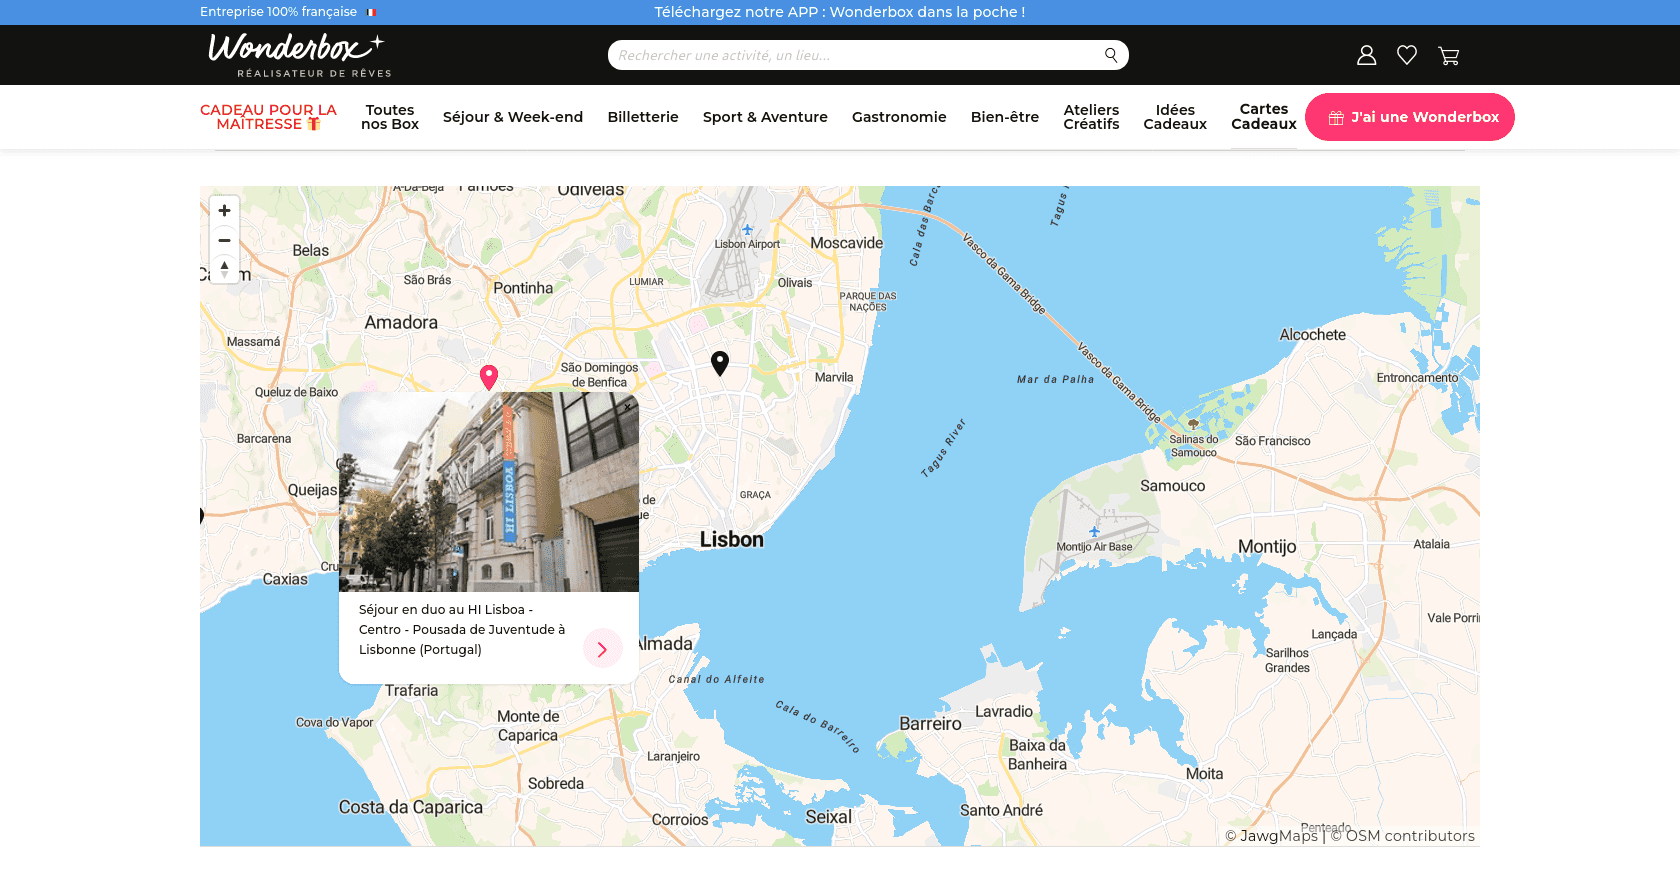Open the wishlist heart icon
This screenshot has width=1680, height=880.
[x=1407, y=55]
